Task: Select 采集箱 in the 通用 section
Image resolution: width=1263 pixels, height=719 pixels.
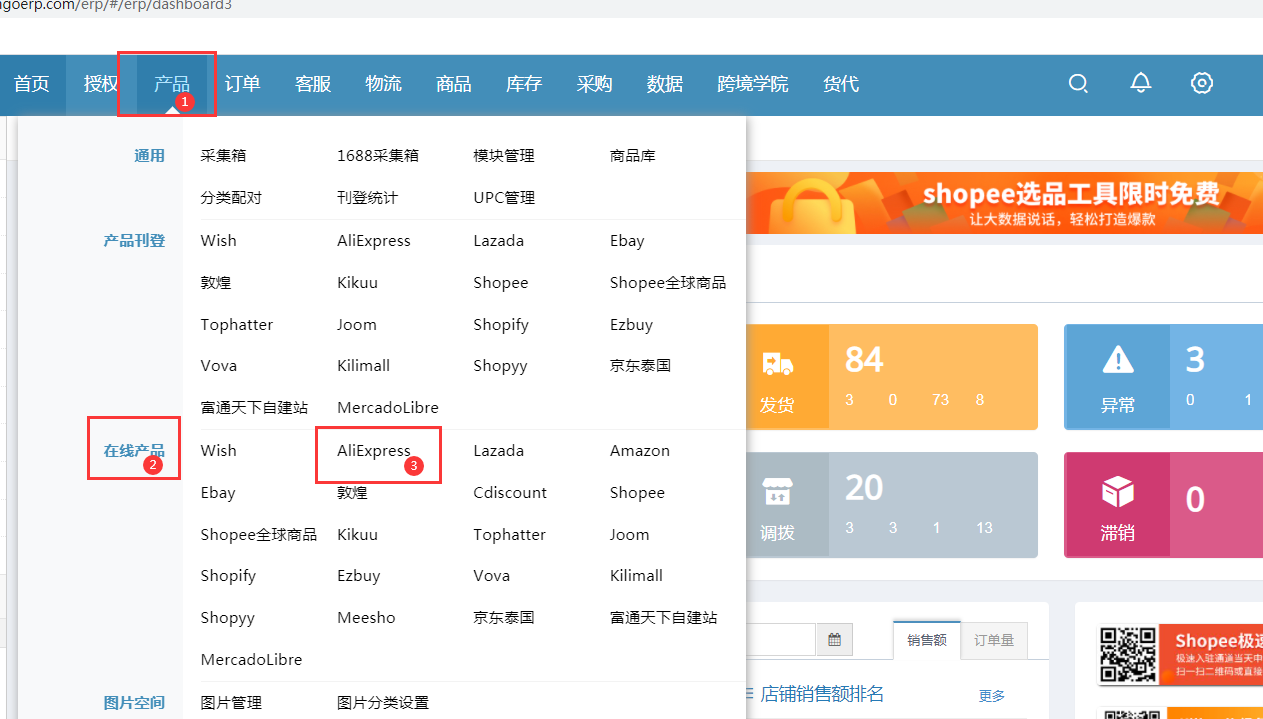Action: click(x=223, y=156)
